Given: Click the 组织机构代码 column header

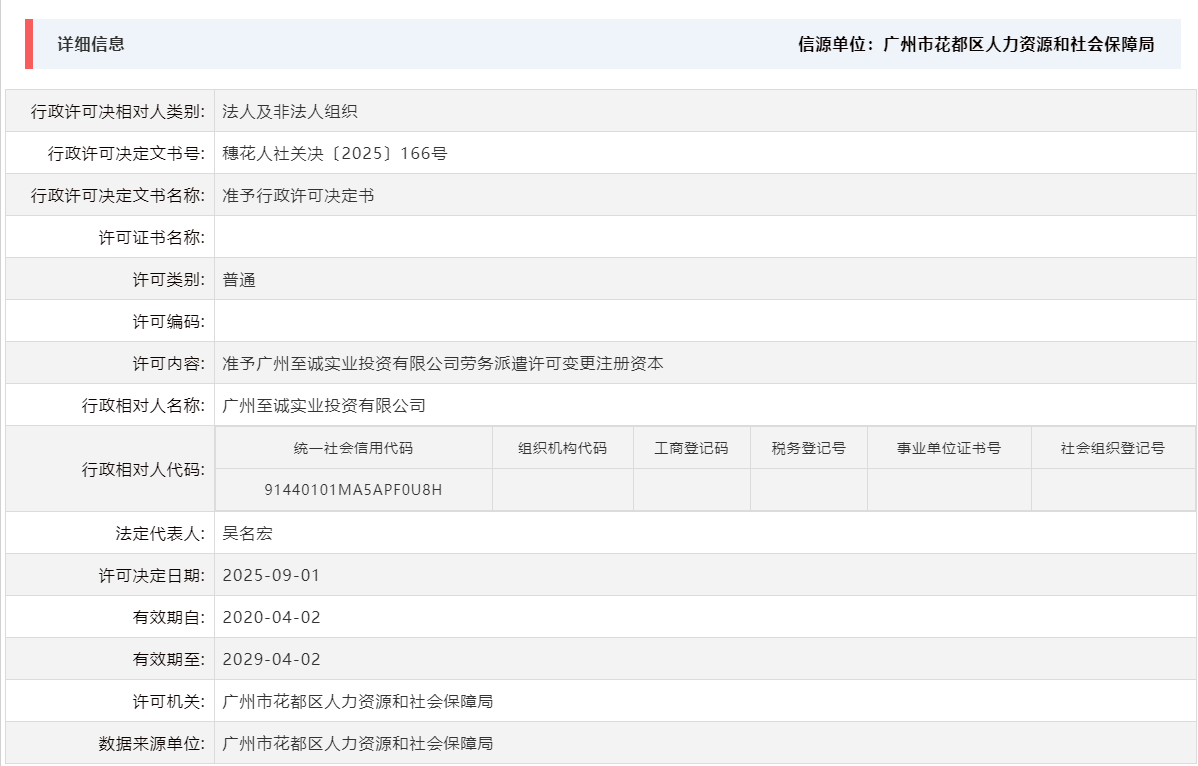Looking at the screenshot, I should 563,447.
